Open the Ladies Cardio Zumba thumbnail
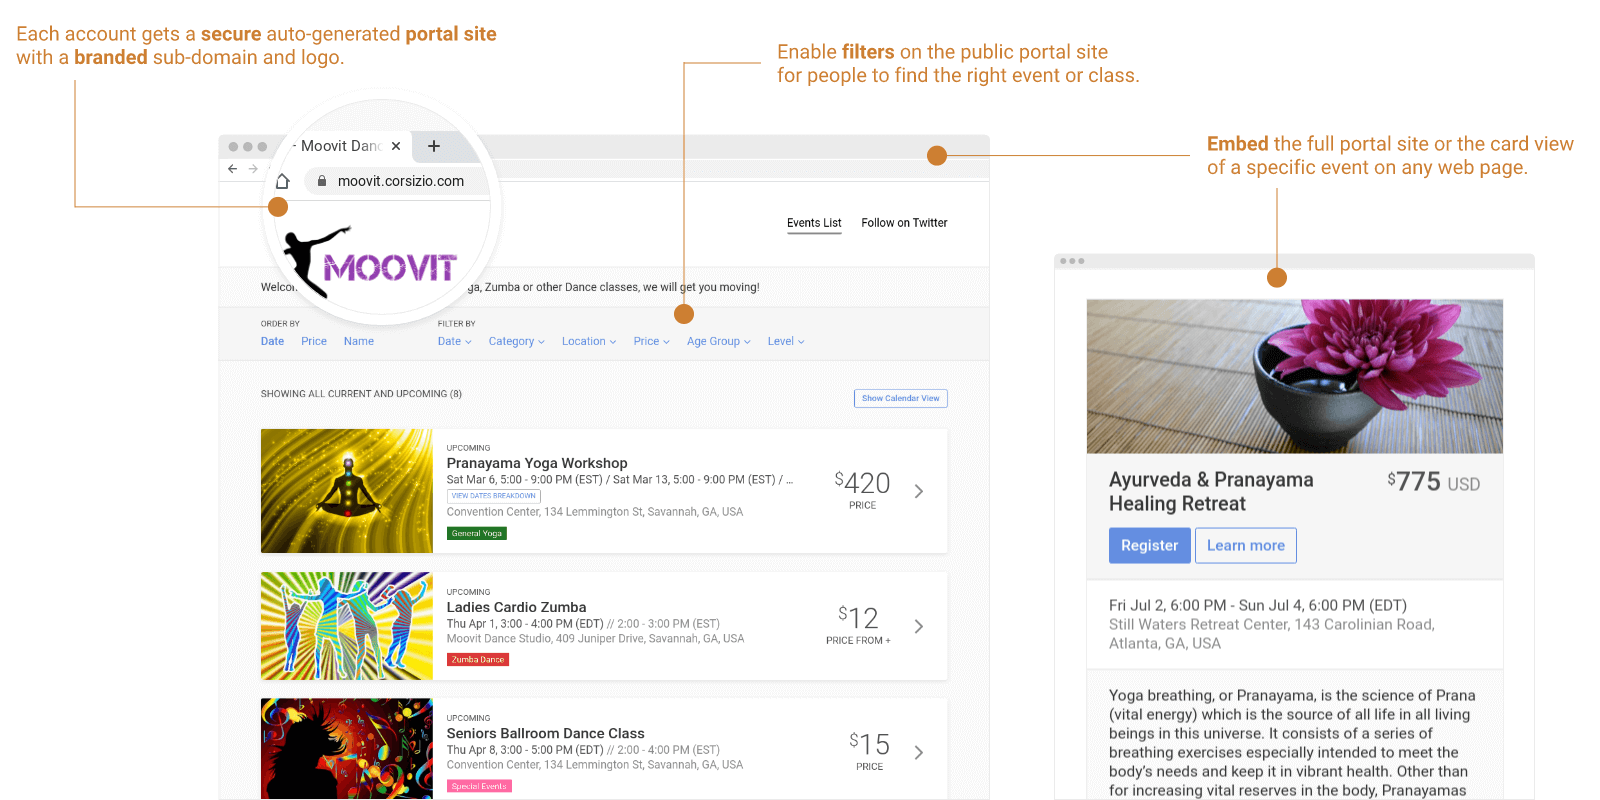This screenshot has height=800, width=1600. (x=347, y=626)
